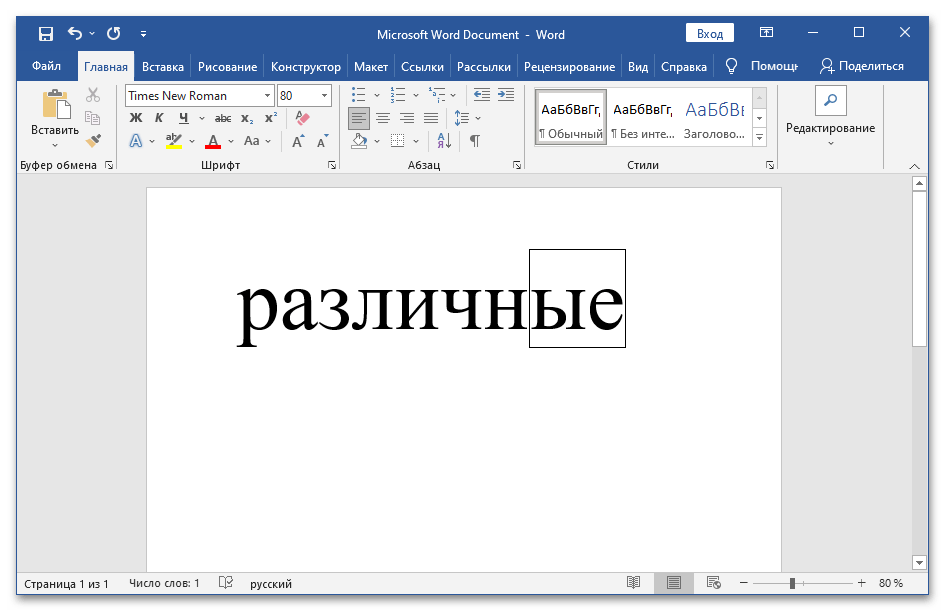945x611 pixels.
Task: Cut selection with scissors icon
Action: [93, 95]
